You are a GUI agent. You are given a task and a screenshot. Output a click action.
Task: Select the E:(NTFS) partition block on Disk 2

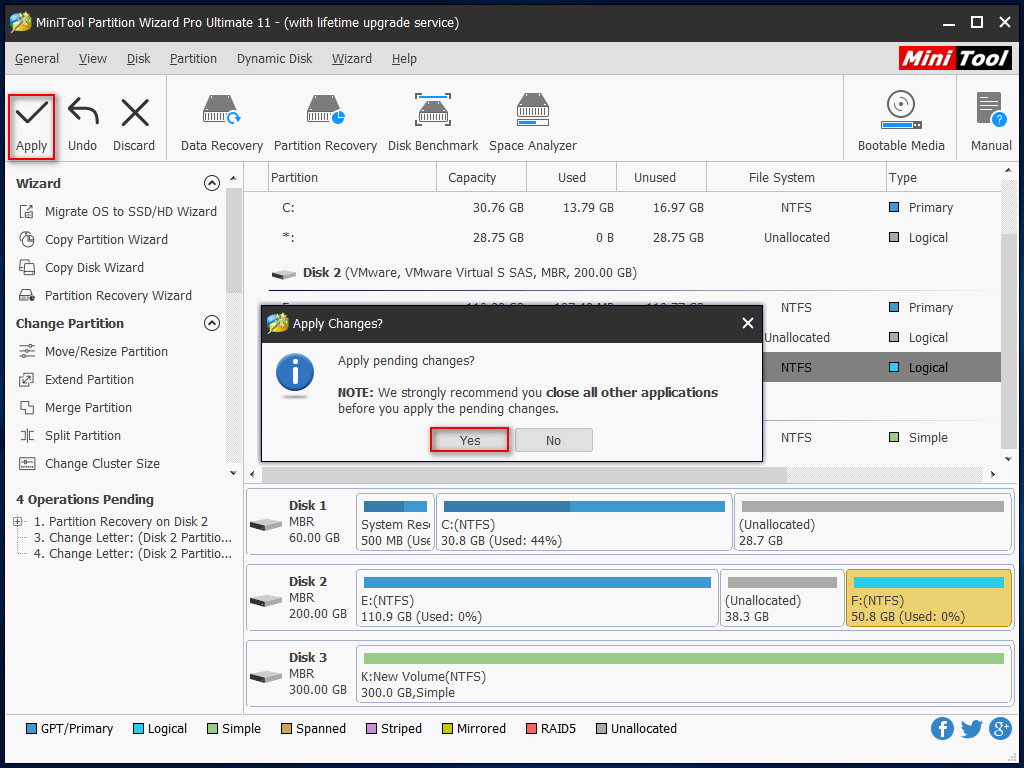tap(537, 598)
